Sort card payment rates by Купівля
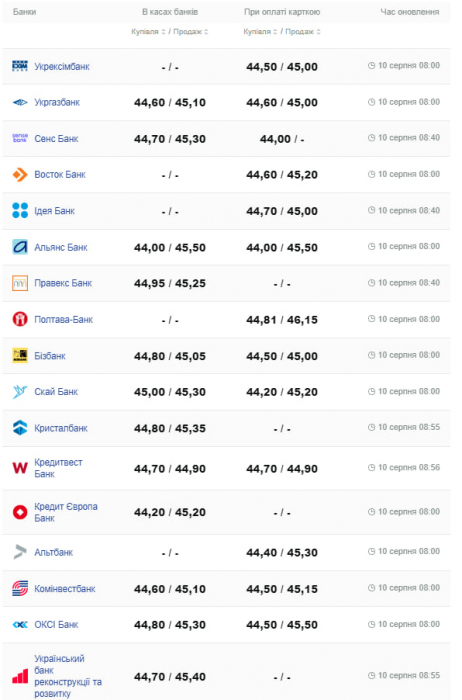This screenshot has height=700, width=462. coord(260,32)
